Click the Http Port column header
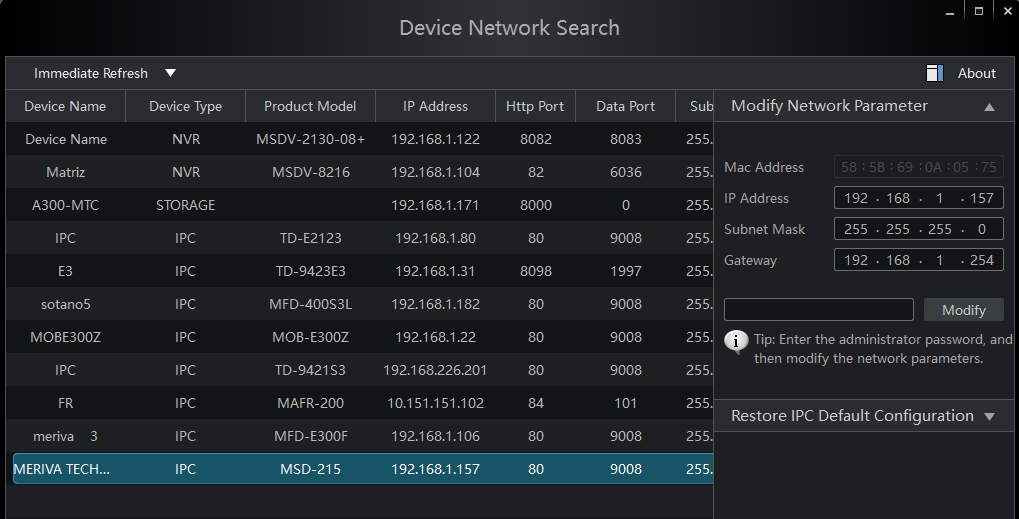The image size is (1019, 519). 535,106
